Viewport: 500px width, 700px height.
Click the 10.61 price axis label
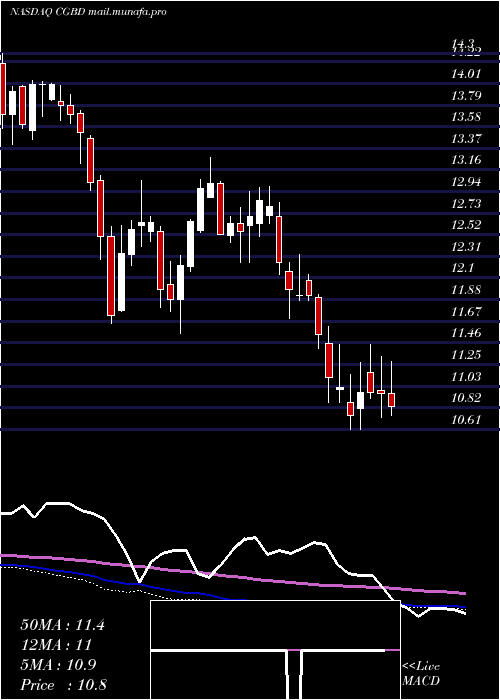point(466,420)
